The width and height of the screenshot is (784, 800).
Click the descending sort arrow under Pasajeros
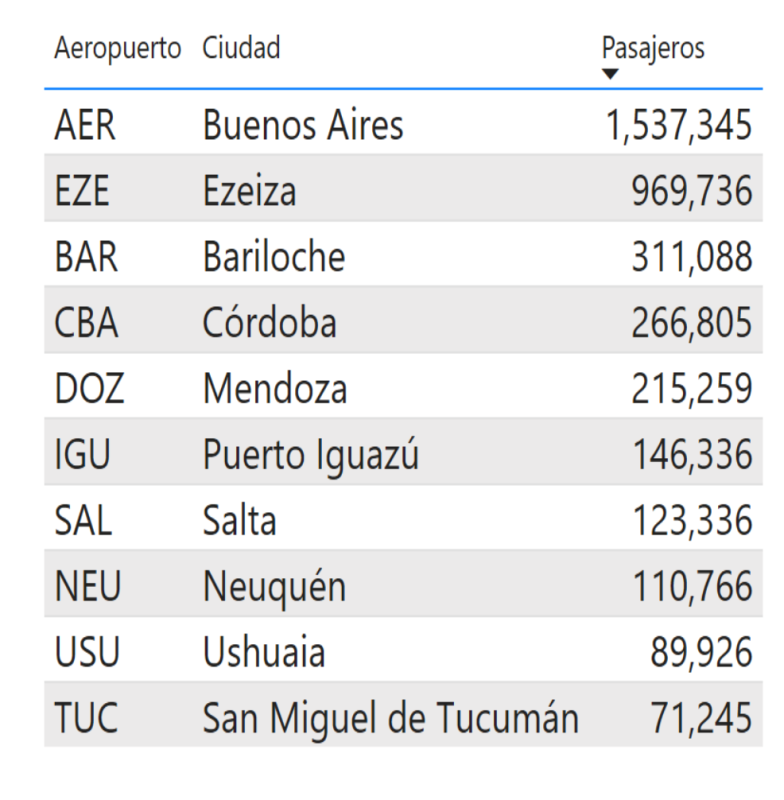coord(611,74)
